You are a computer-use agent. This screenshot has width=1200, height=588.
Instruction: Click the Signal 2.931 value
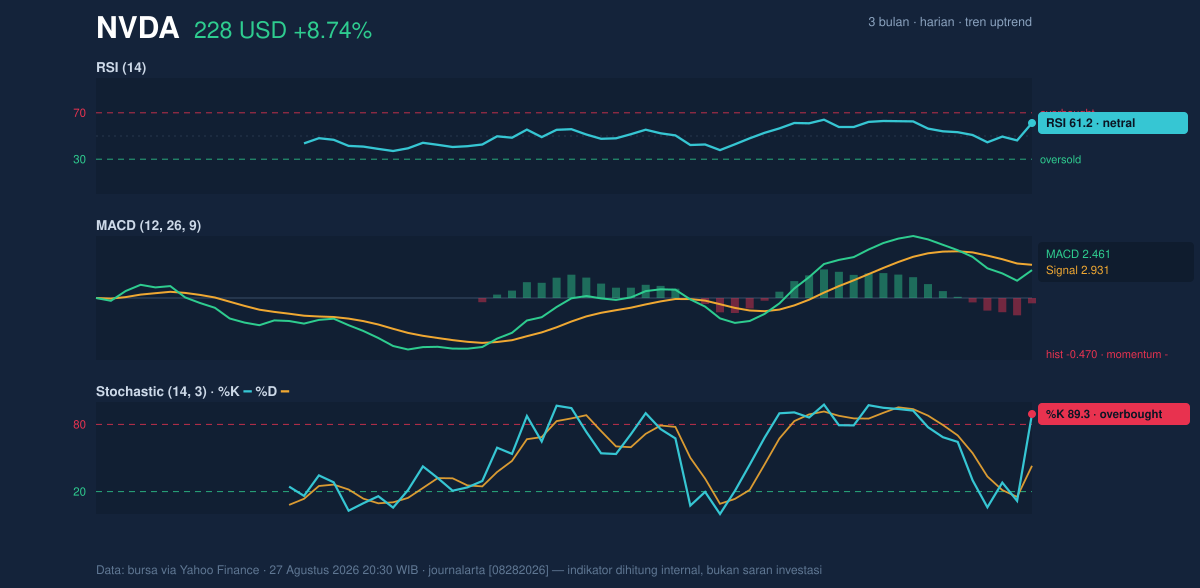pyautogui.click(x=1078, y=270)
